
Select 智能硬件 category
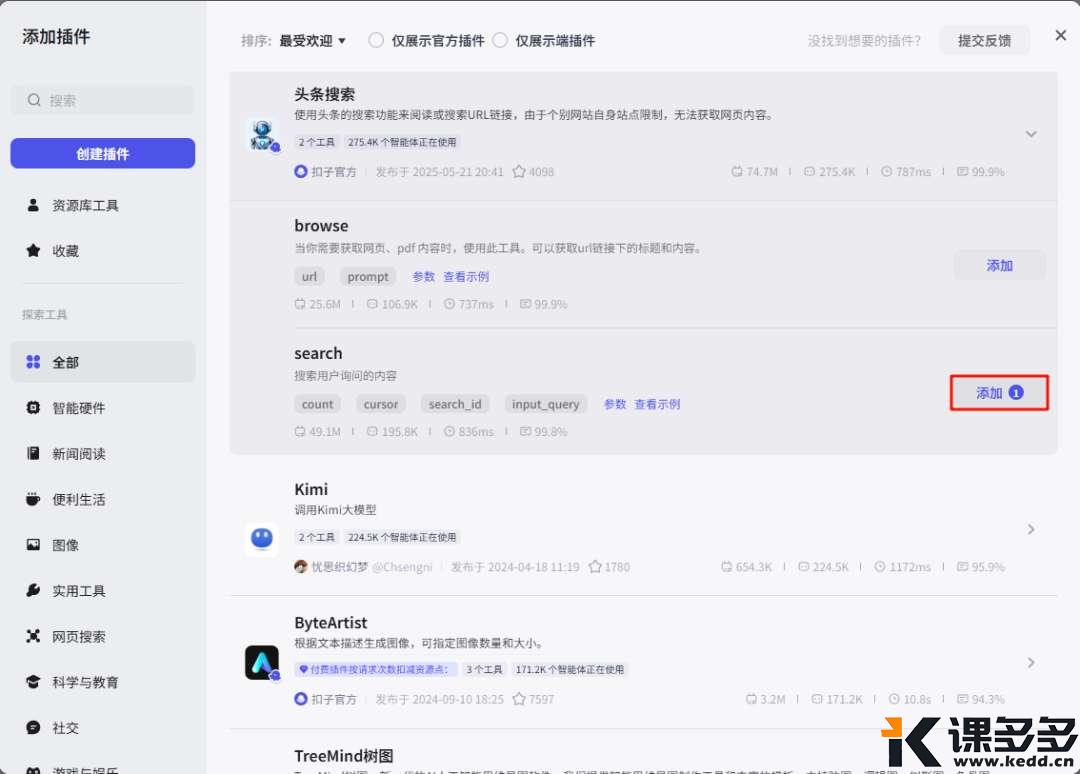point(103,408)
